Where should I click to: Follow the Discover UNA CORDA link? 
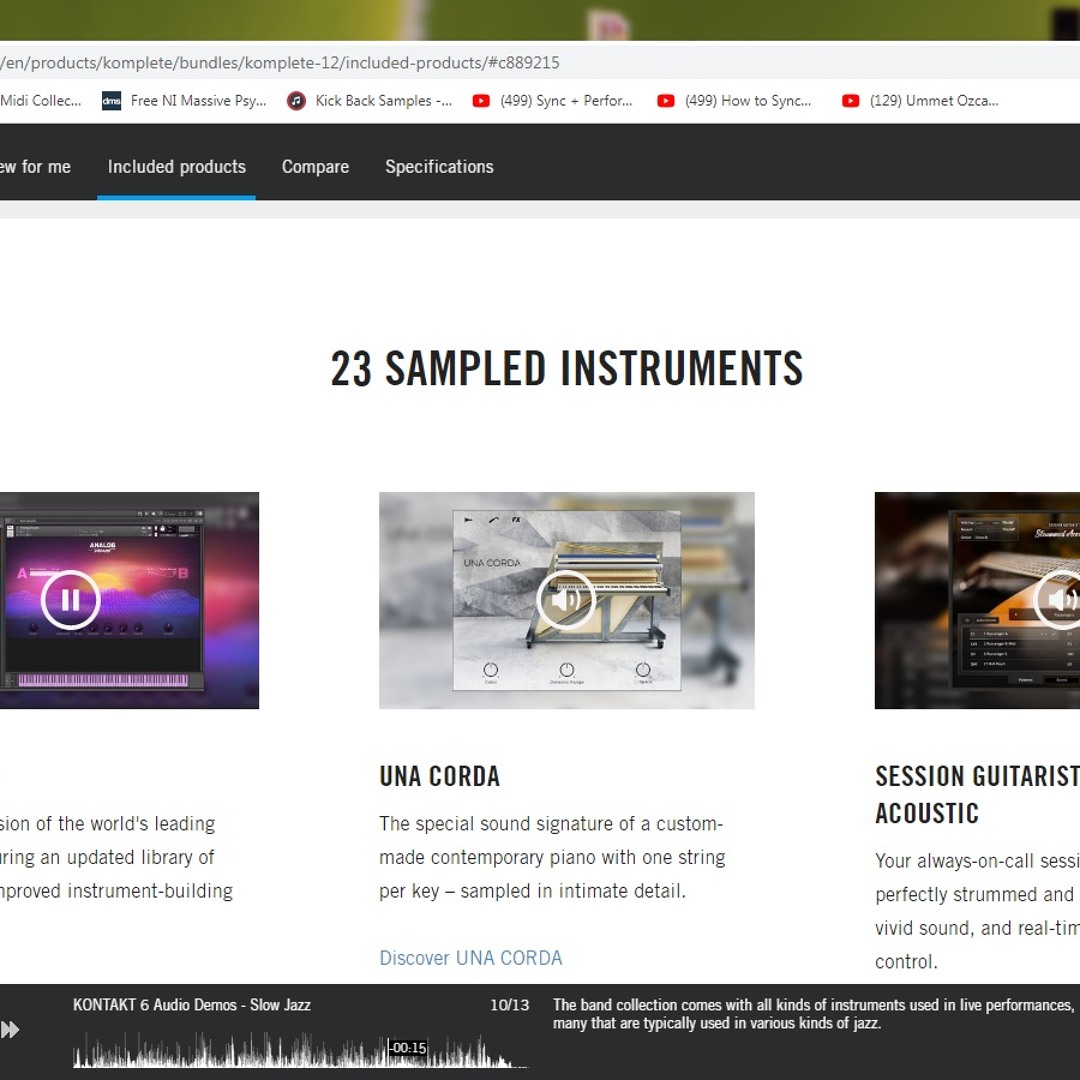(x=470, y=957)
